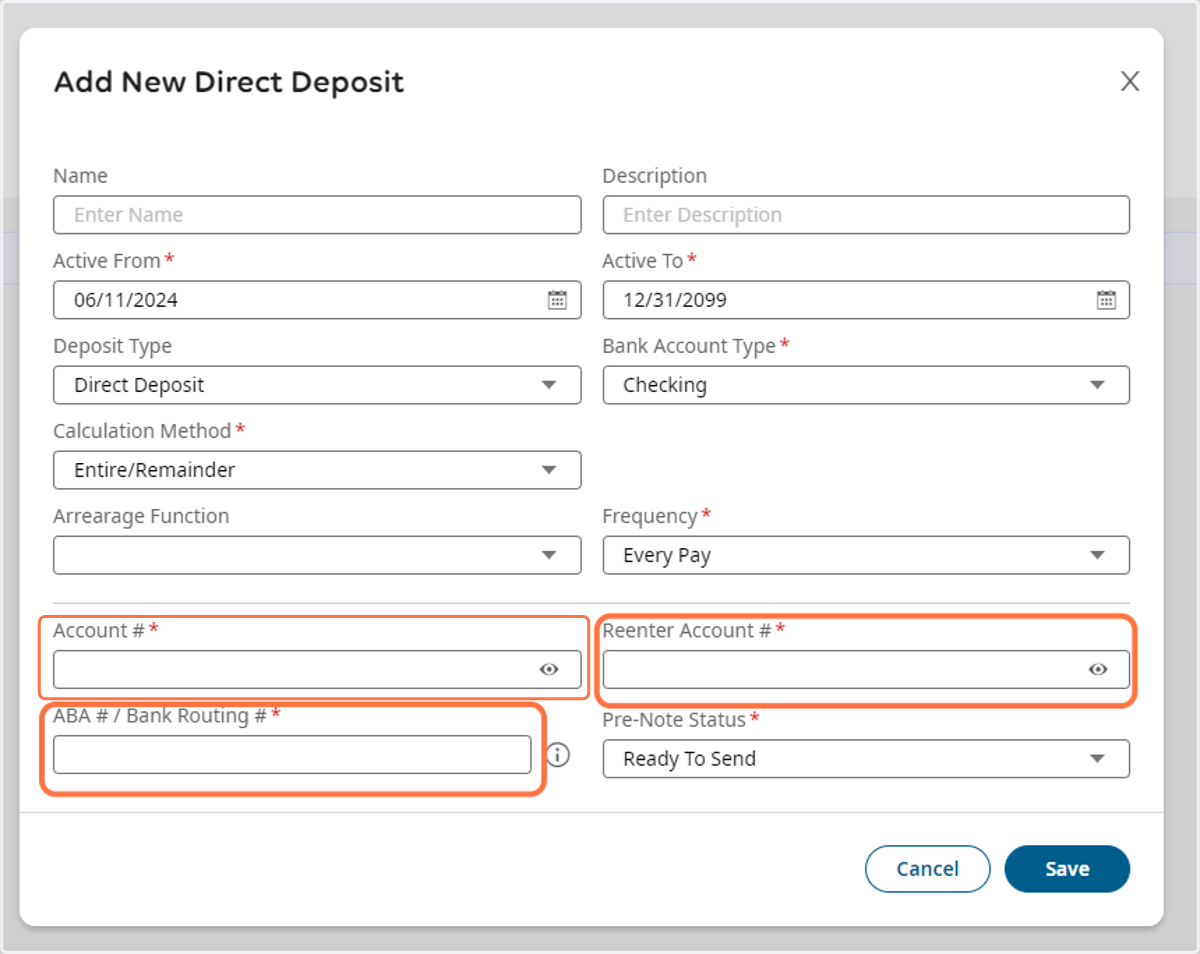Click the 'Add New Direct Deposit' title text
The image size is (1200, 954).
[229, 82]
